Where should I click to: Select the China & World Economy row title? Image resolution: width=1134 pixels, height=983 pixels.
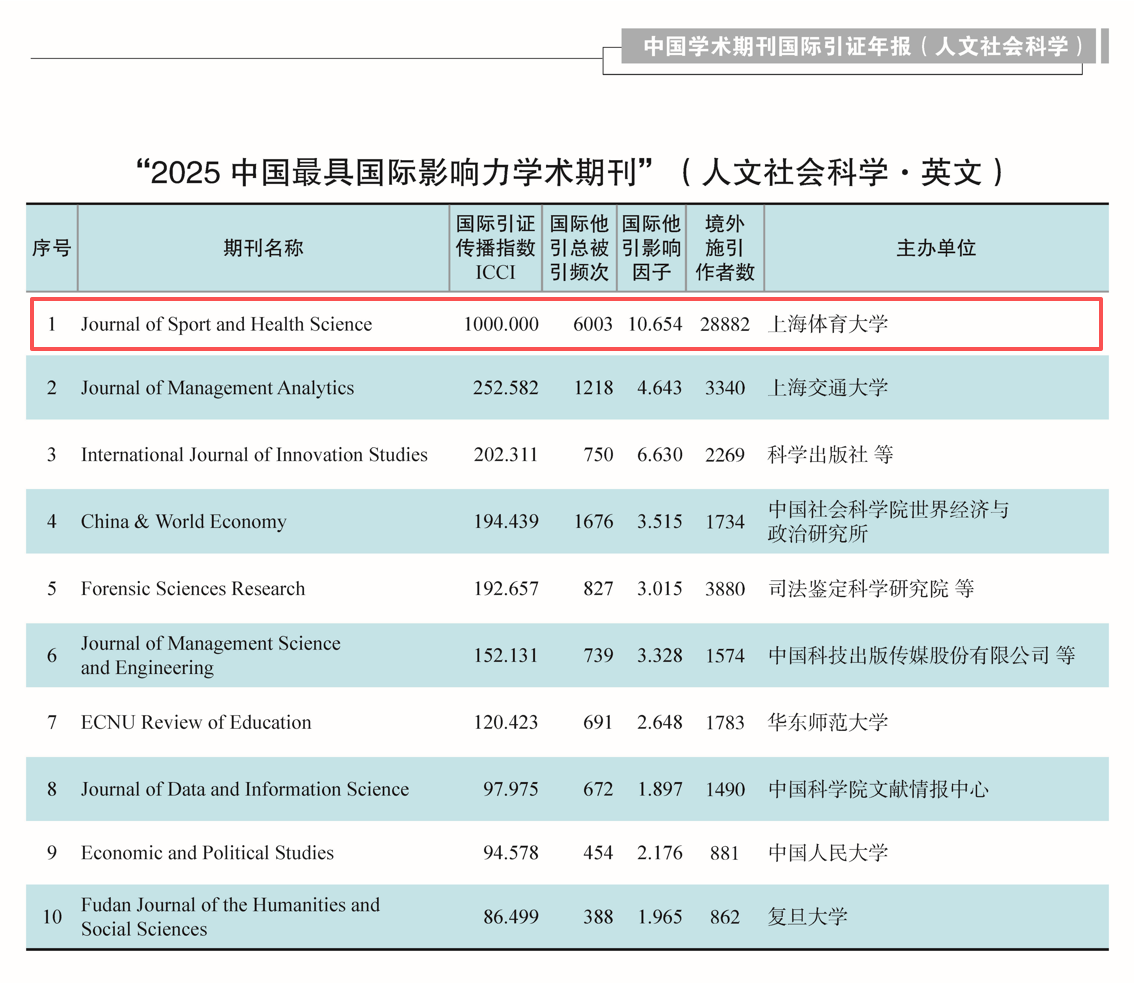click(183, 521)
